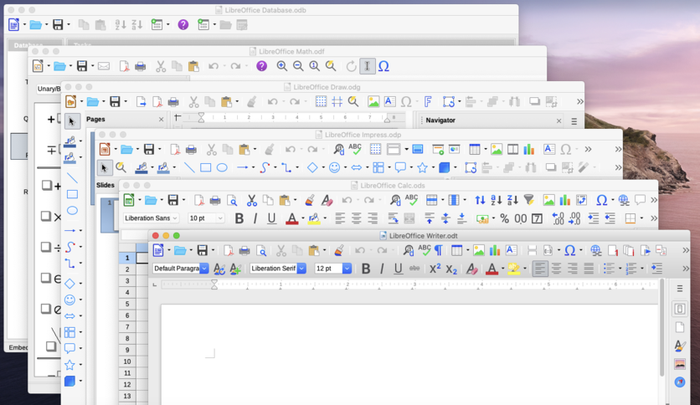Screen dimensions: 700x405
Task: Select the rectangle tool in Impress toolbar
Action: tap(205, 168)
